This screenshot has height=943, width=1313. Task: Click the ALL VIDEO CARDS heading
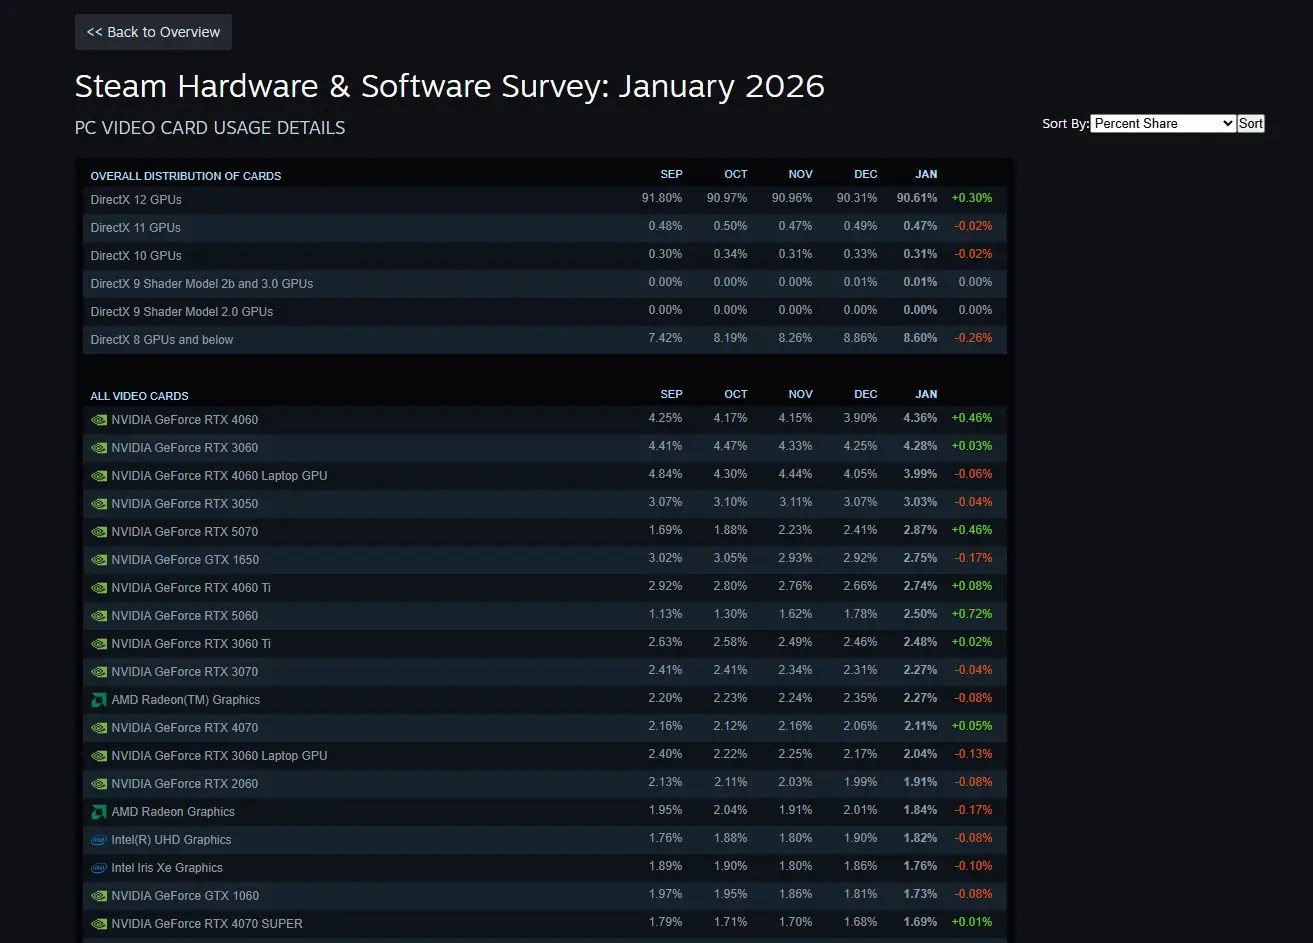140,396
